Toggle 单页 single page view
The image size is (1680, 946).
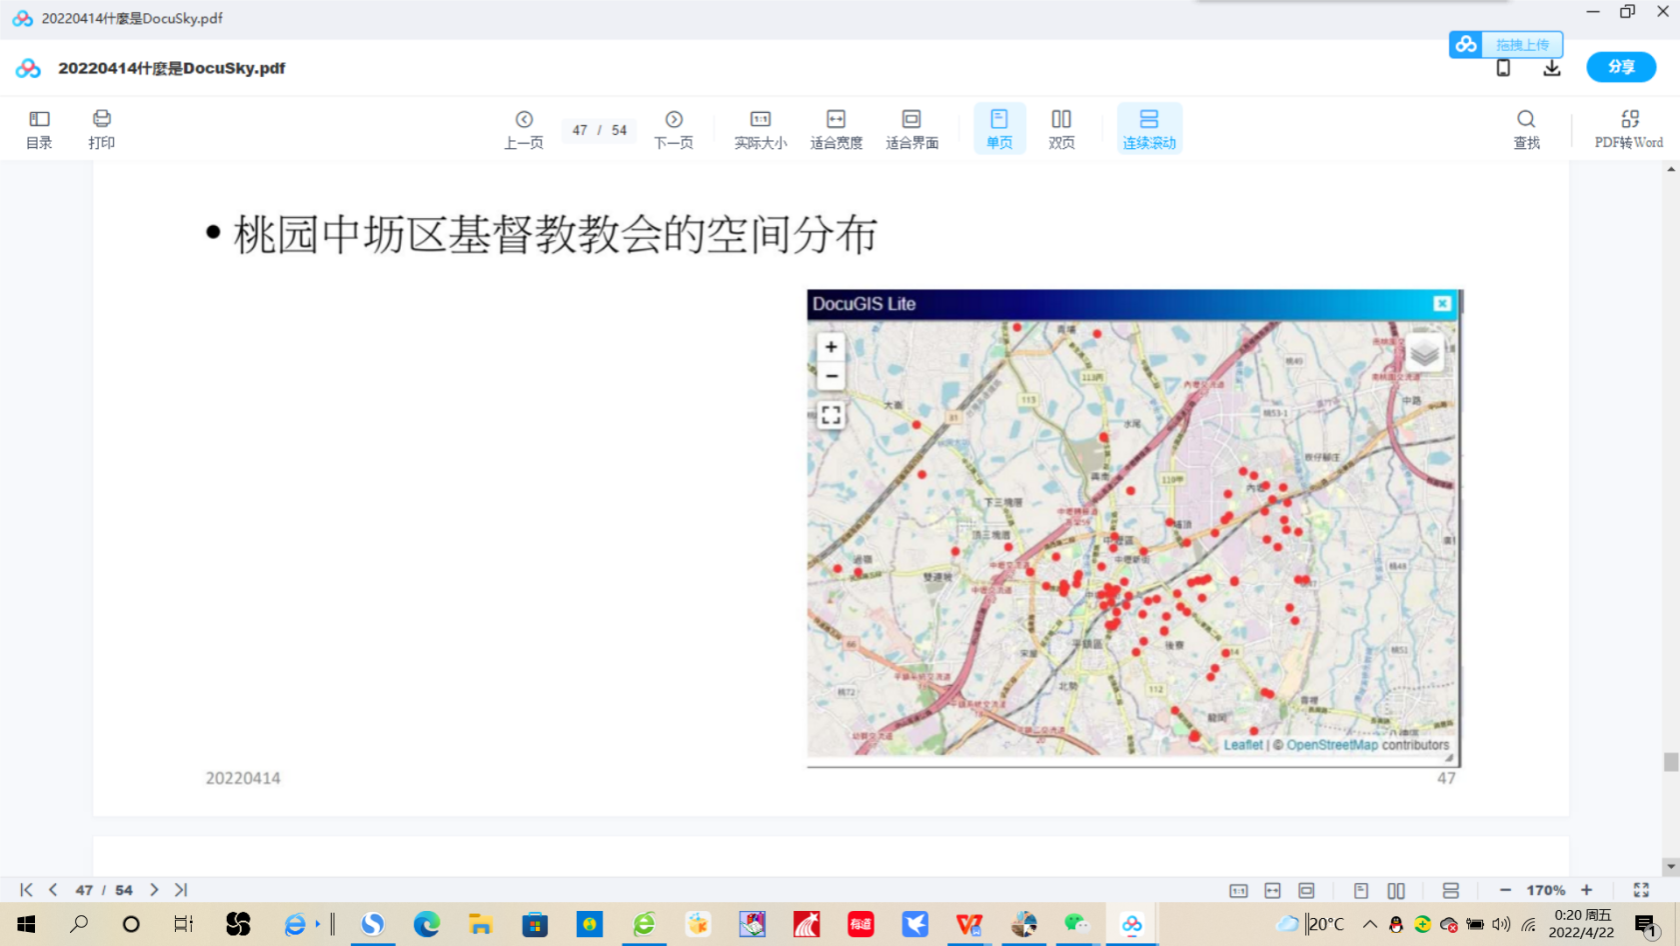pos(999,129)
